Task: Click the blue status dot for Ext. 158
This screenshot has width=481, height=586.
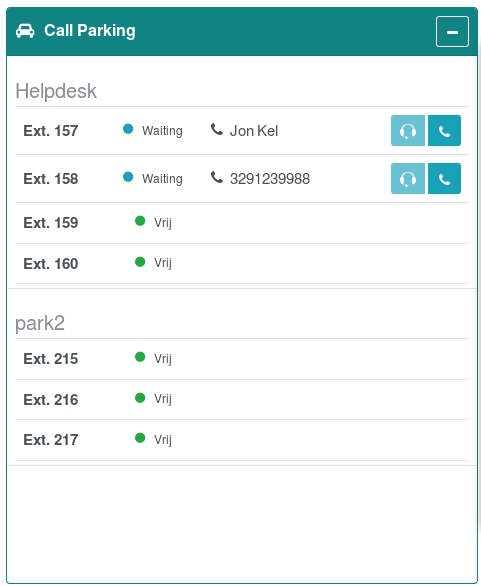Action: click(x=128, y=177)
